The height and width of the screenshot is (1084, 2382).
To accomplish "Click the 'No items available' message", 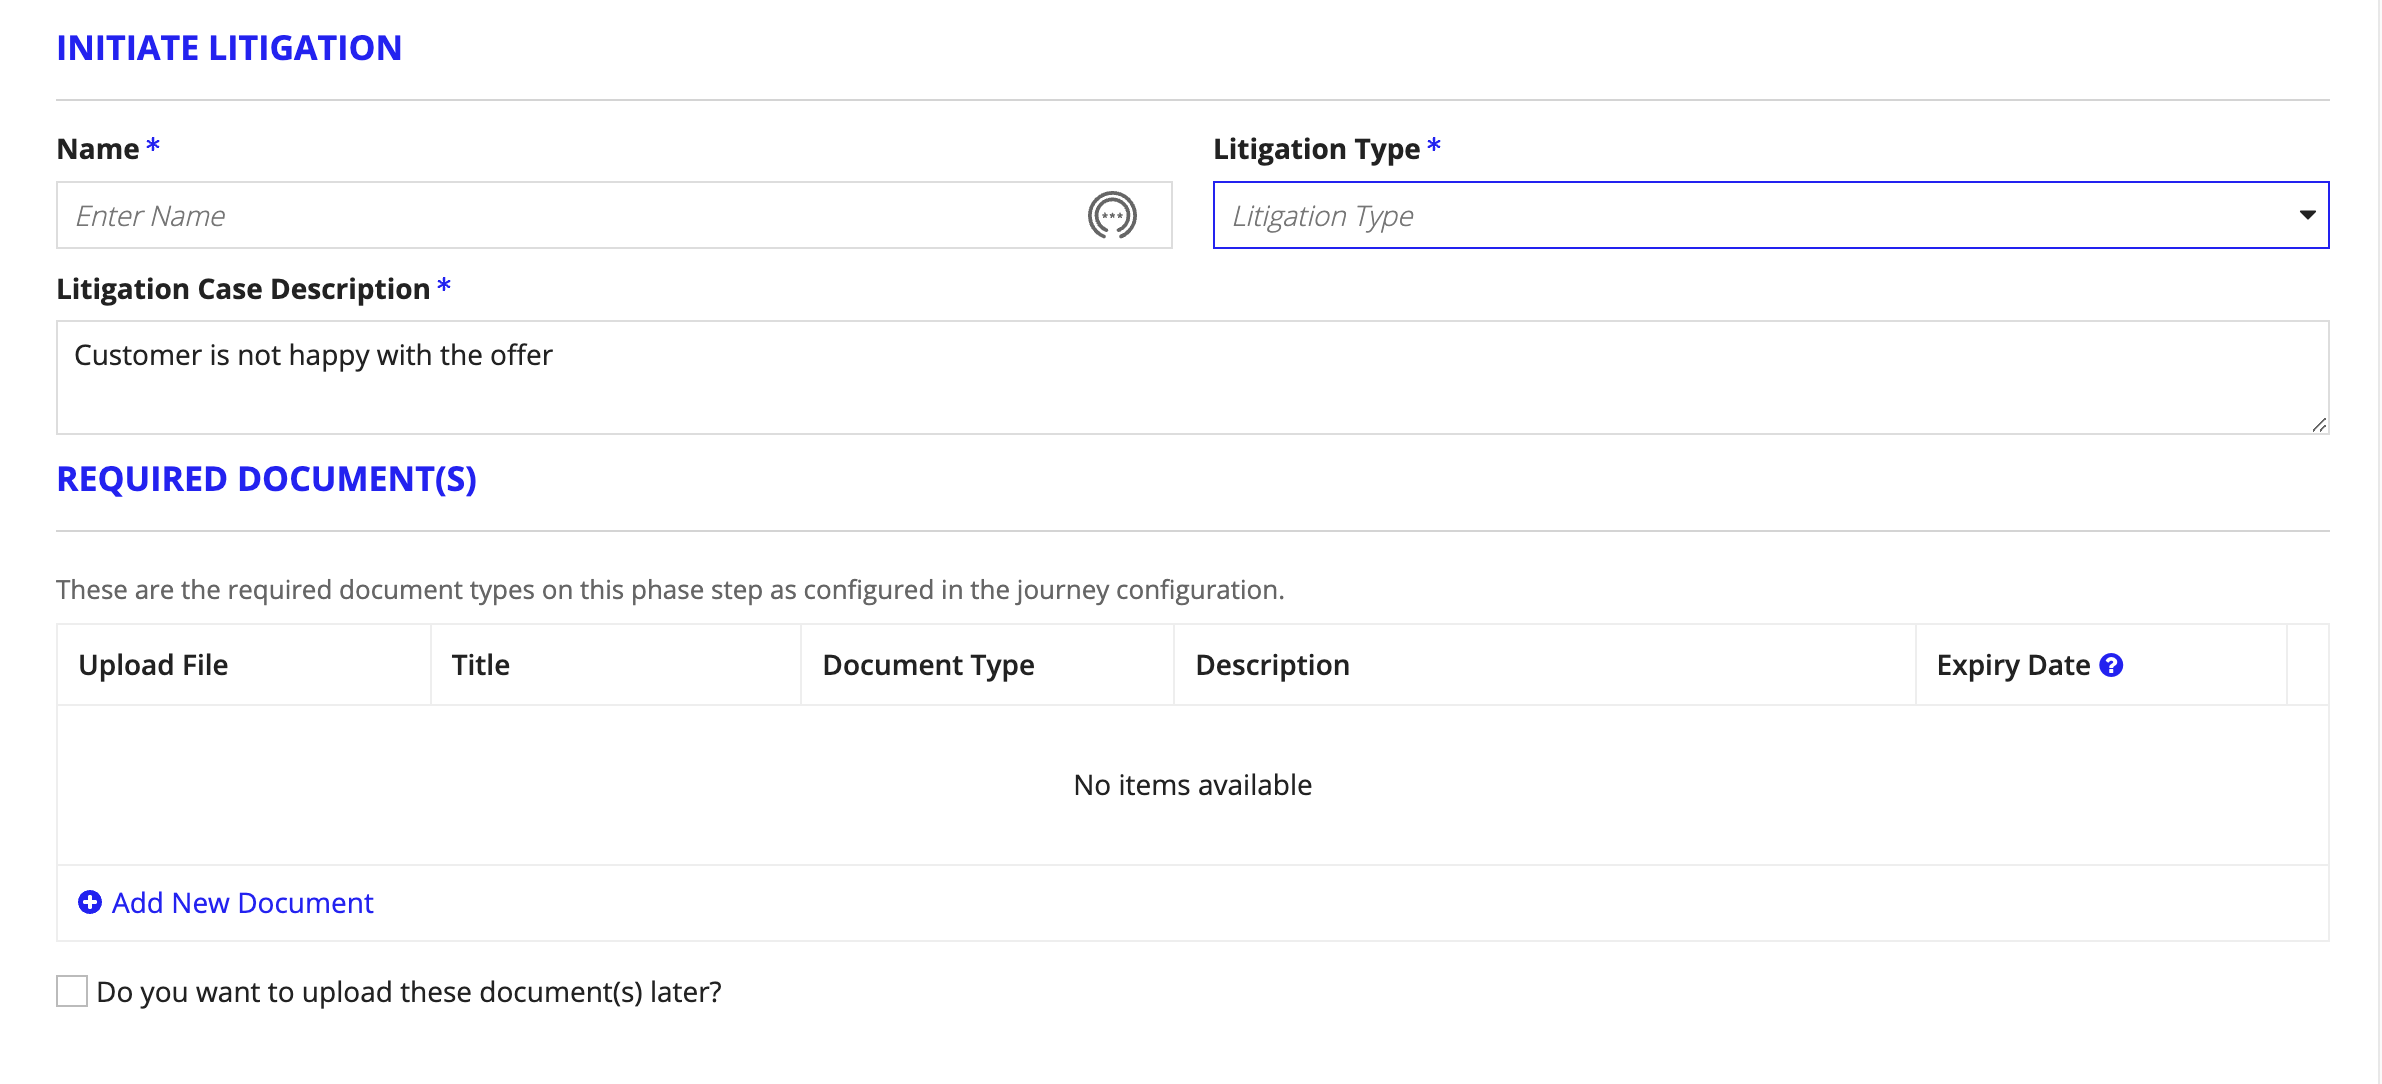I will pos(1192,785).
